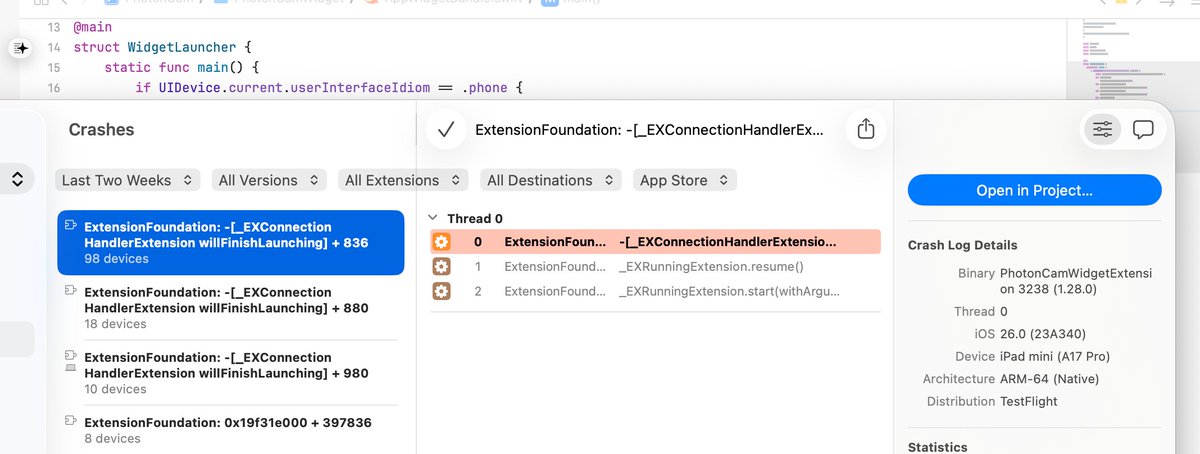1200x454 pixels.
Task: Click the Crash Log Details heading
Action: point(963,245)
